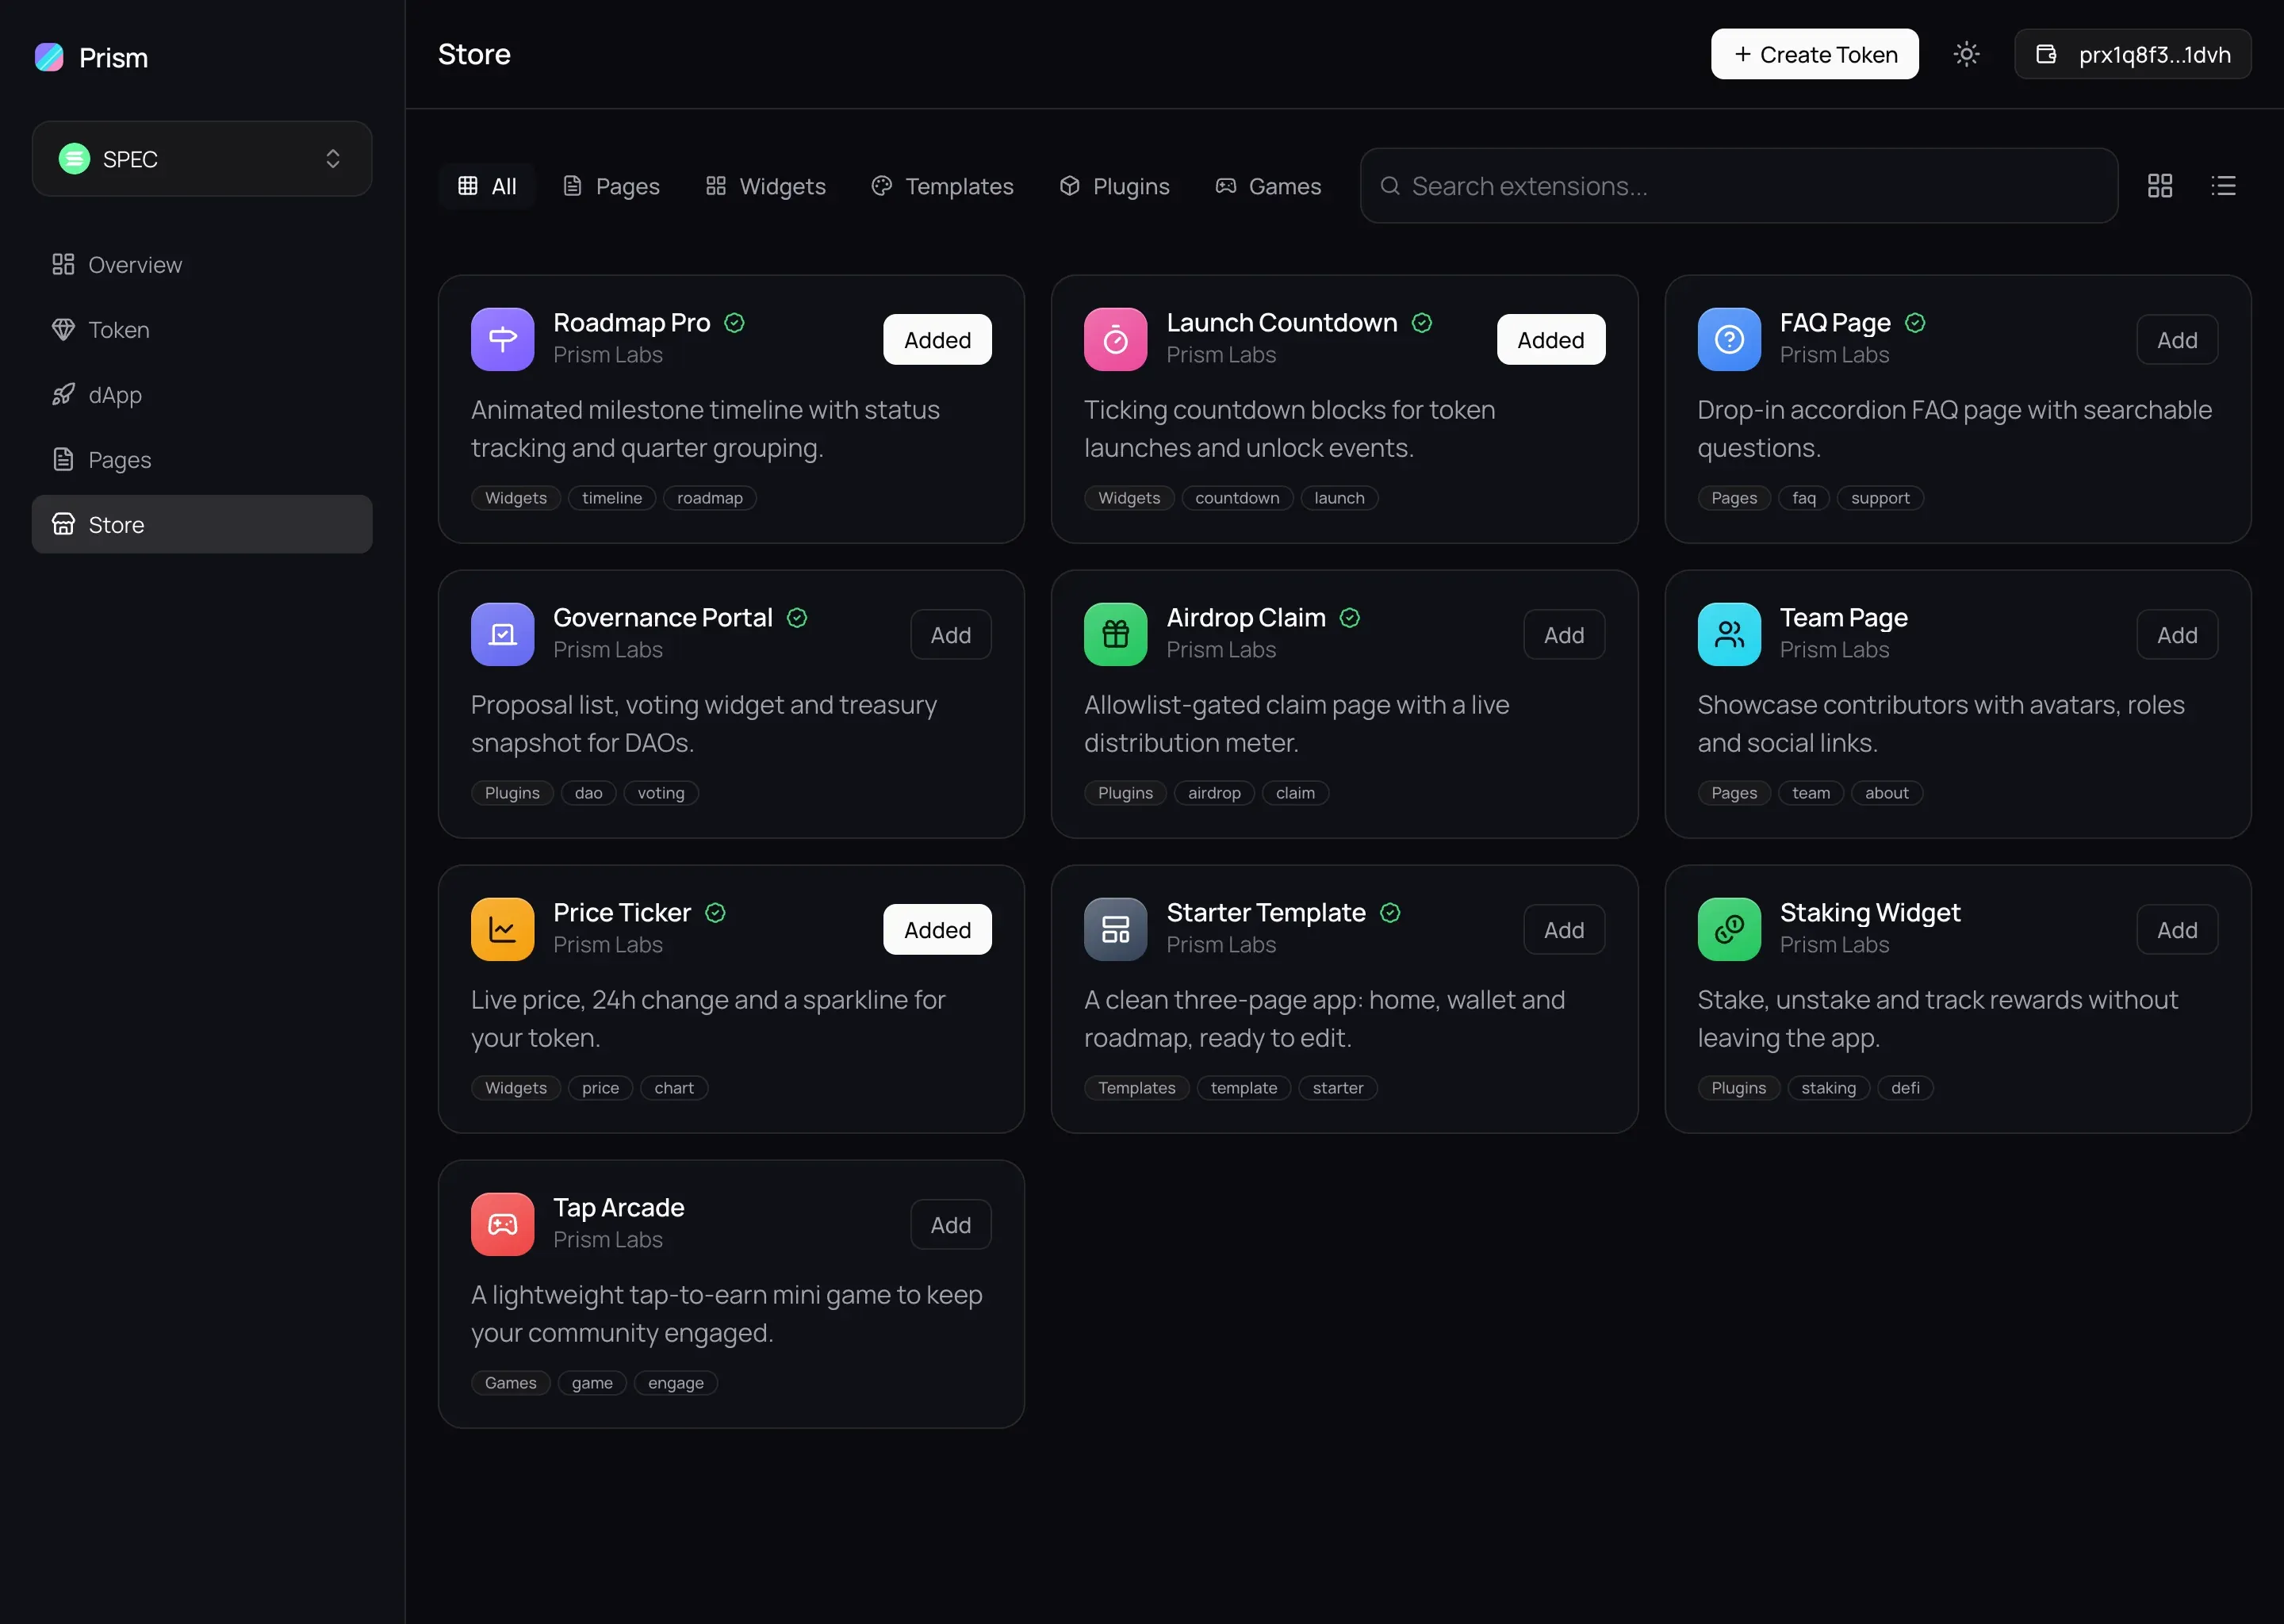Click Airdrop Claim verified badge icon
The height and width of the screenshot is (1624, 2284).
point(1350,618)
